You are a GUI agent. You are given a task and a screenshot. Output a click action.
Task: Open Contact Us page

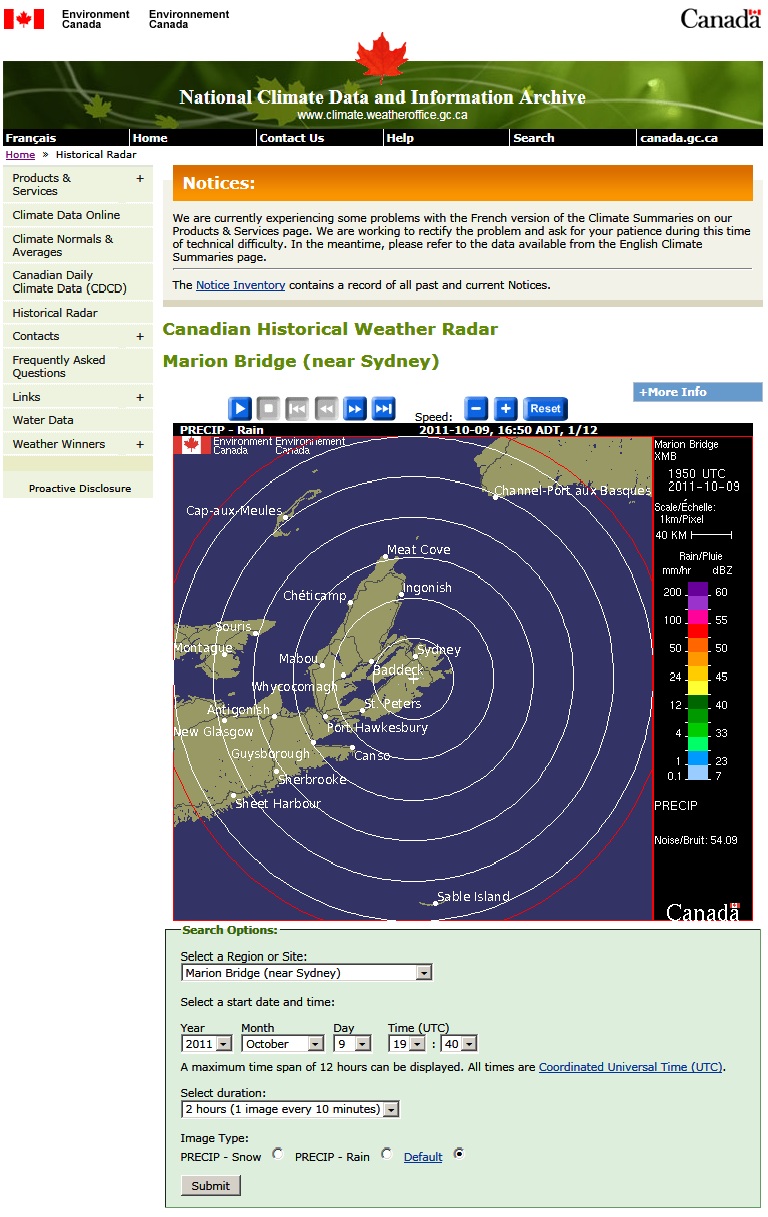[292, 138]
